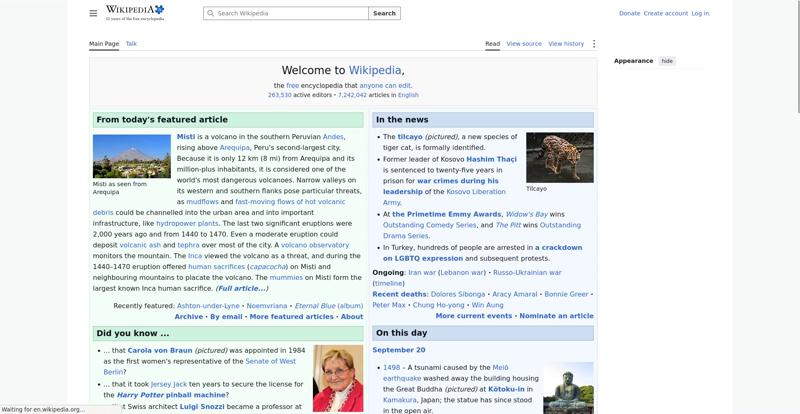Select the Main Page tab
Screen dimensions: 800x414
[104, 44]
